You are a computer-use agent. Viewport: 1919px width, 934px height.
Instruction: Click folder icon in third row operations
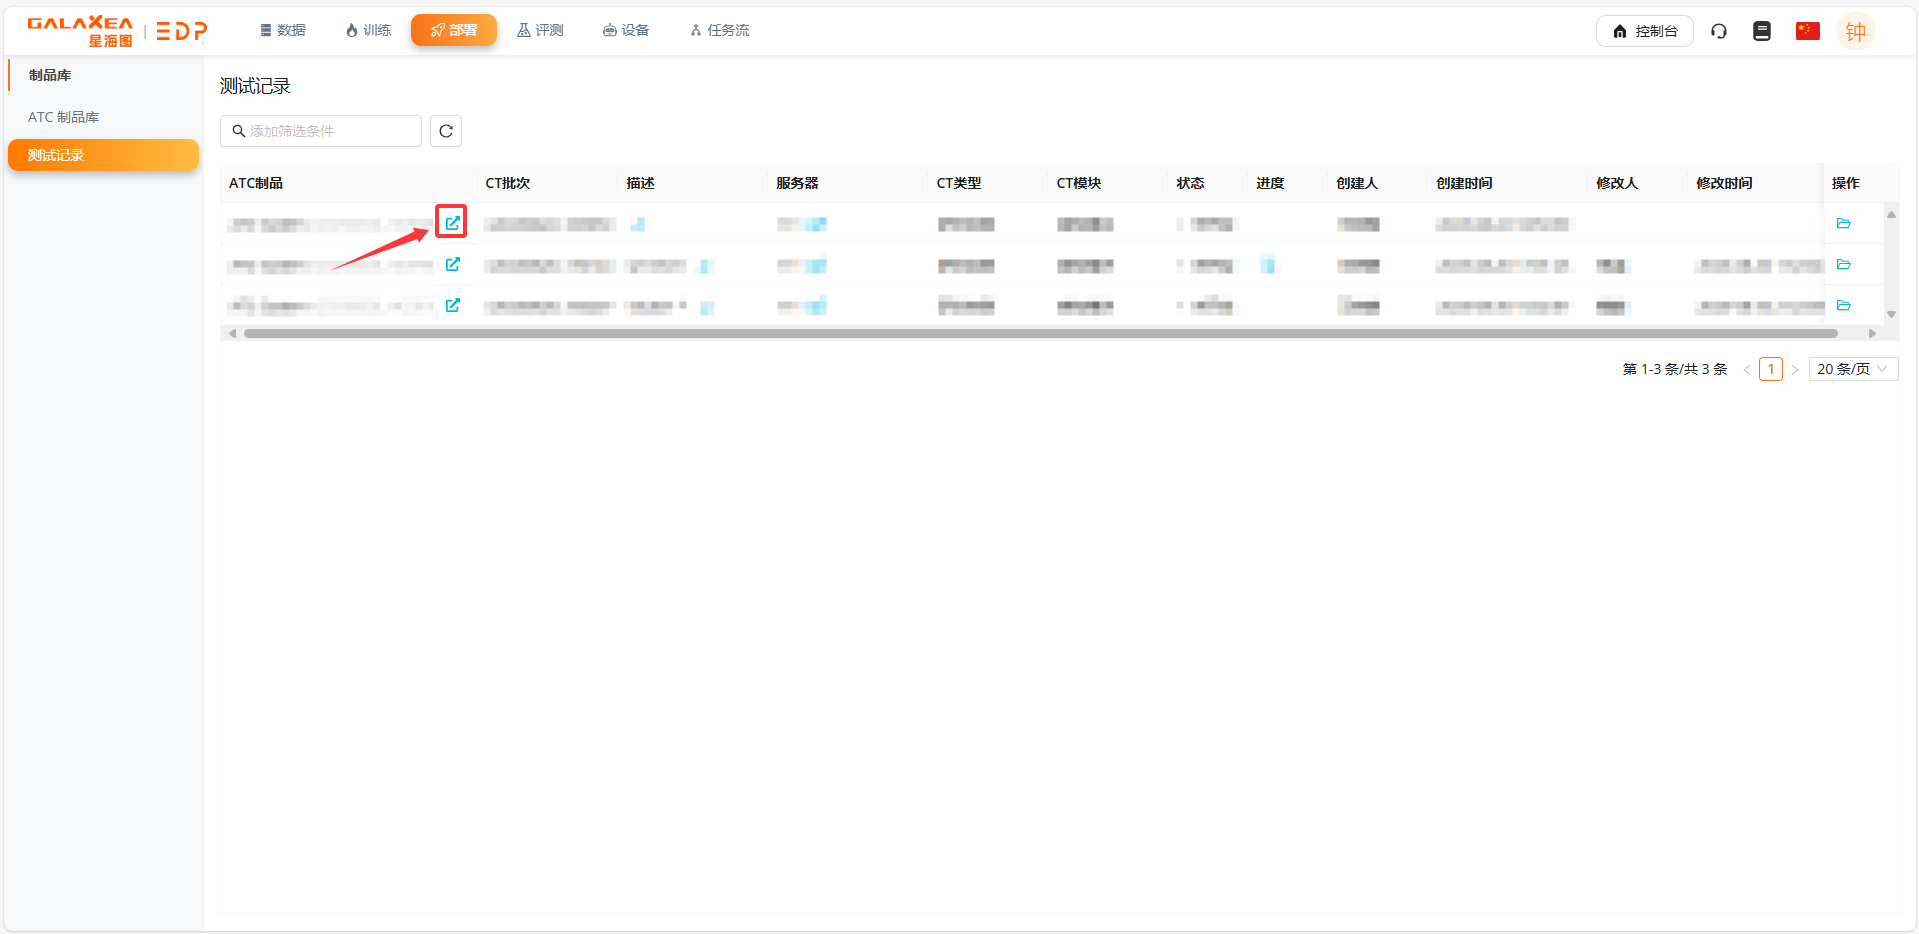1843,305
